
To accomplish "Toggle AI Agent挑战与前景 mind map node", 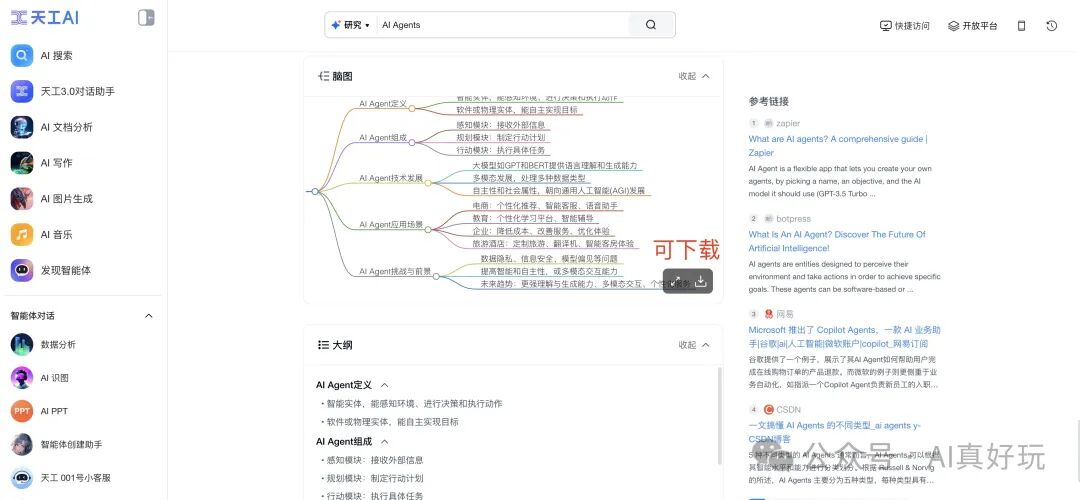I will coord(435,276).
